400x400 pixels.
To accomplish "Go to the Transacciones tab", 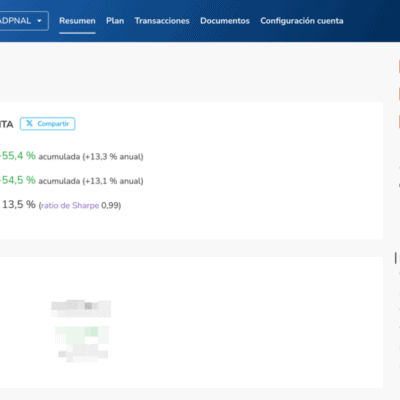I will (x=162, y=21).
